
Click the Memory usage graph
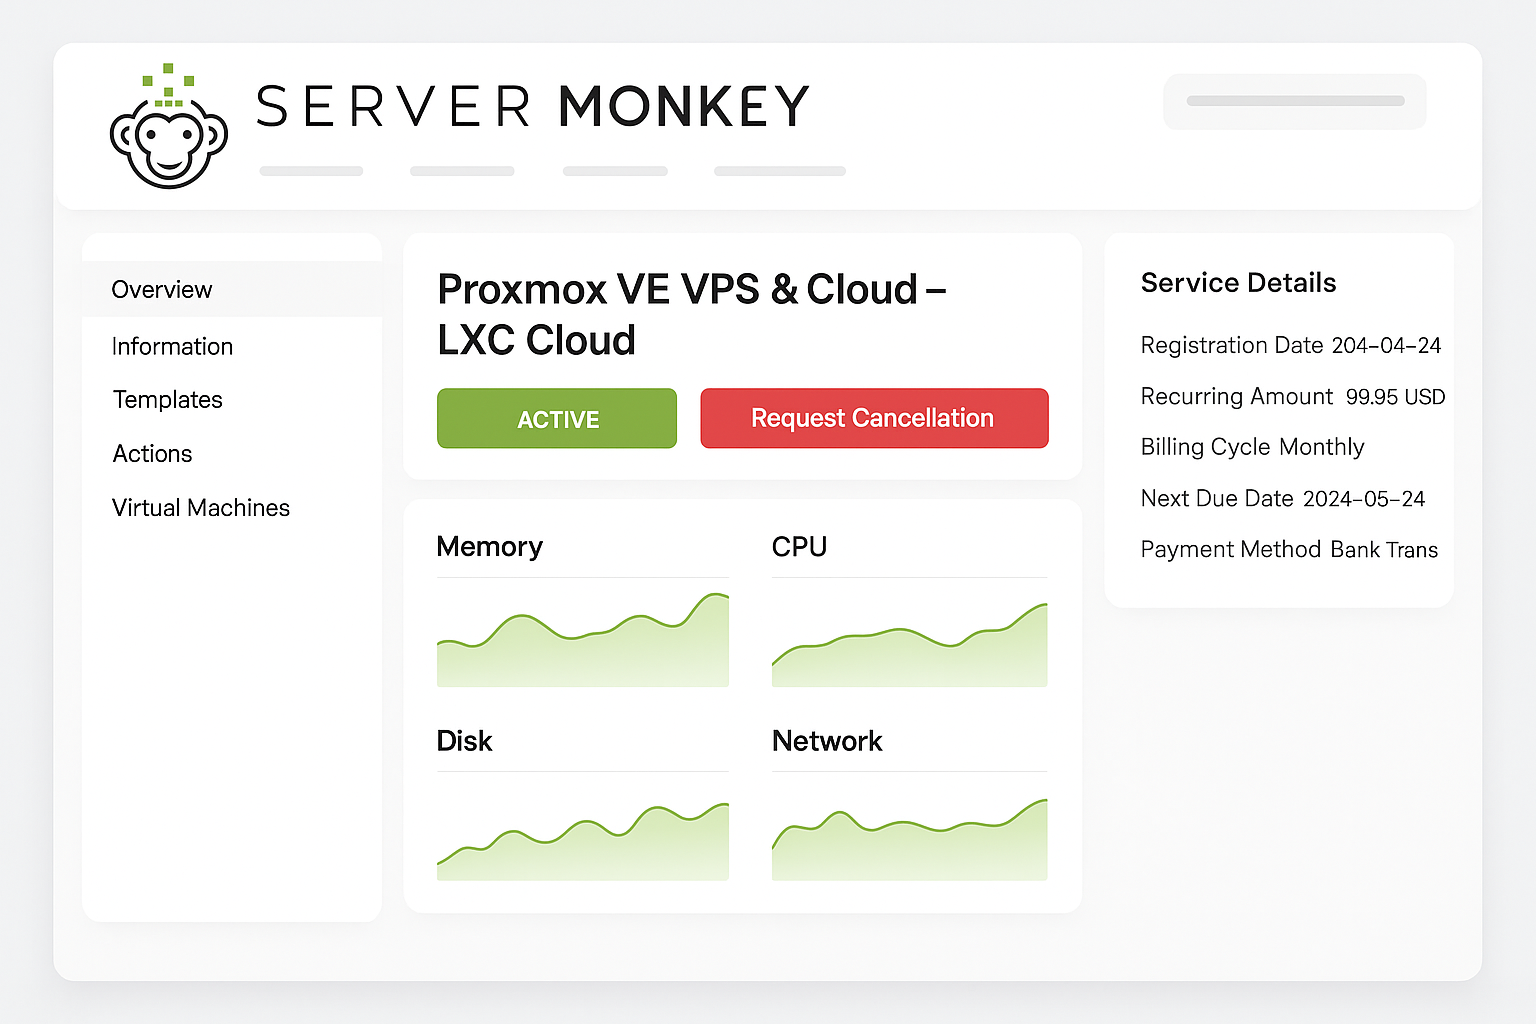point(583,639)
